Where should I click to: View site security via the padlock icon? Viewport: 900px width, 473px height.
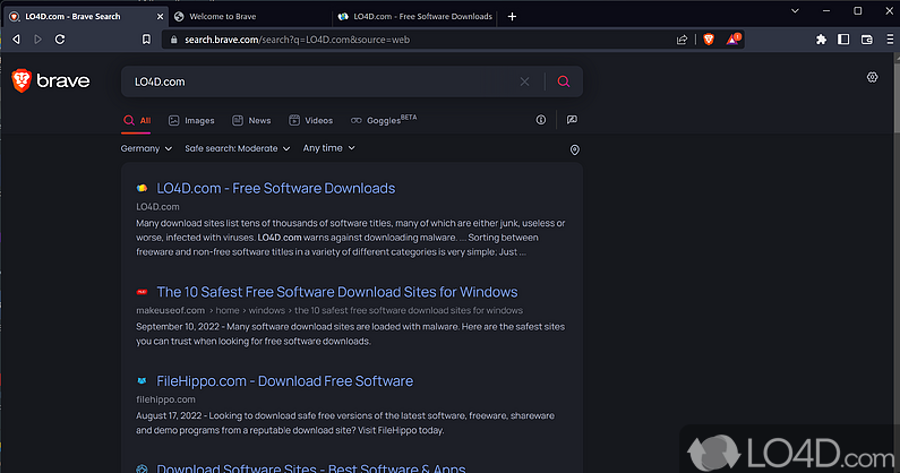pos(174,40)
